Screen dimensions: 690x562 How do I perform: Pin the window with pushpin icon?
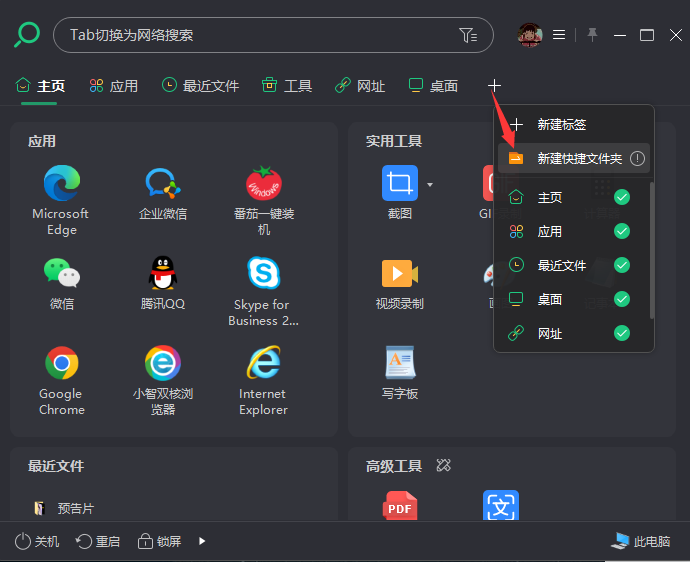click(x=592, y=35)
